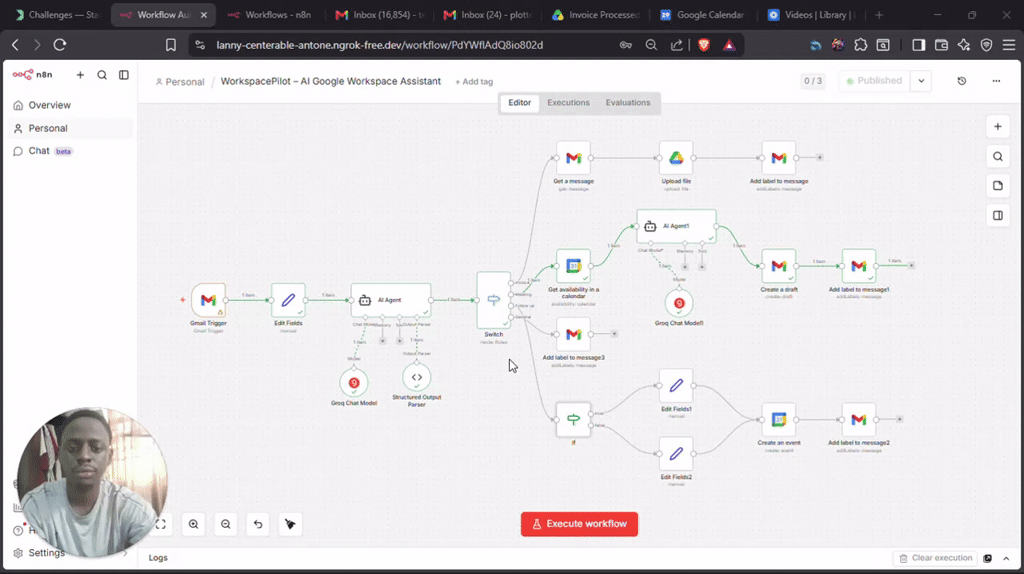
Task: Open the Personal breadcrumb link
Action: [180, 82]
